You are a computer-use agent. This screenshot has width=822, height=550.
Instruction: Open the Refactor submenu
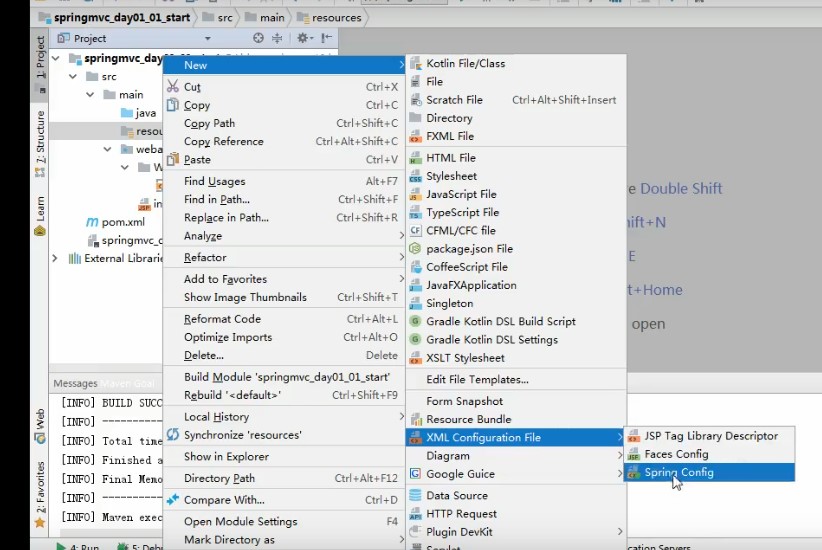coord(284,257)
